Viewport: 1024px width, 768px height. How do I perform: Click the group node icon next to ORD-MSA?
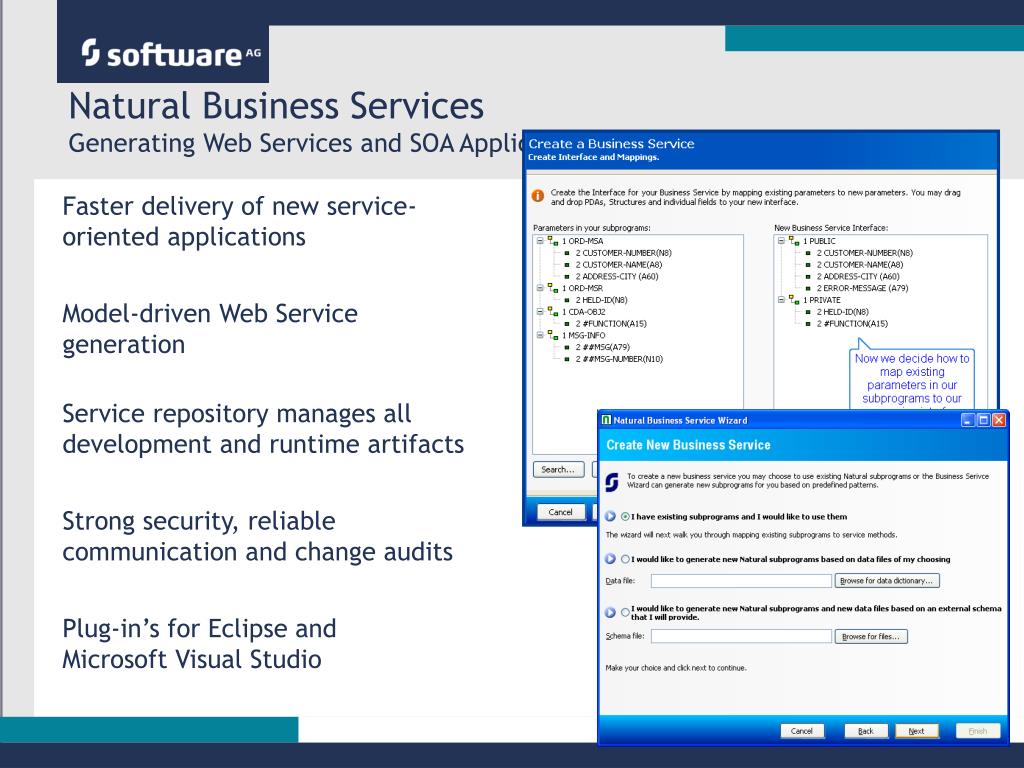pyautogui.click(x=553, y=241)
